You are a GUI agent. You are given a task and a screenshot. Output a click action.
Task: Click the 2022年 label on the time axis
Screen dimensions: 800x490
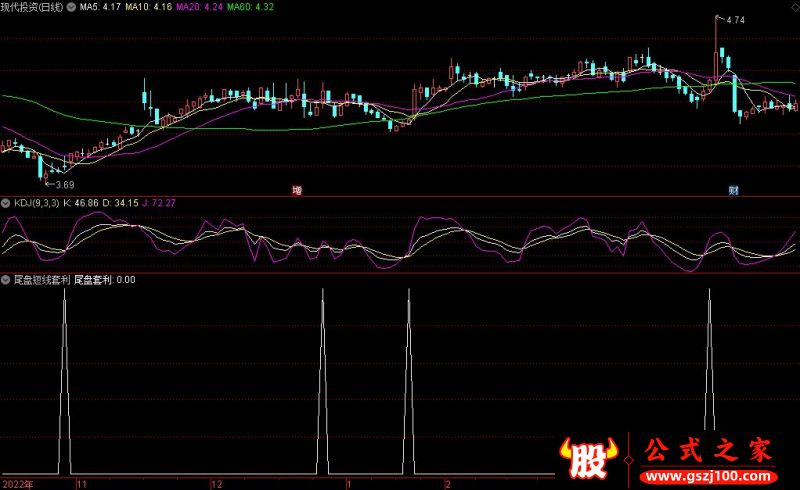pyautogui.click(x=17, y=483)
